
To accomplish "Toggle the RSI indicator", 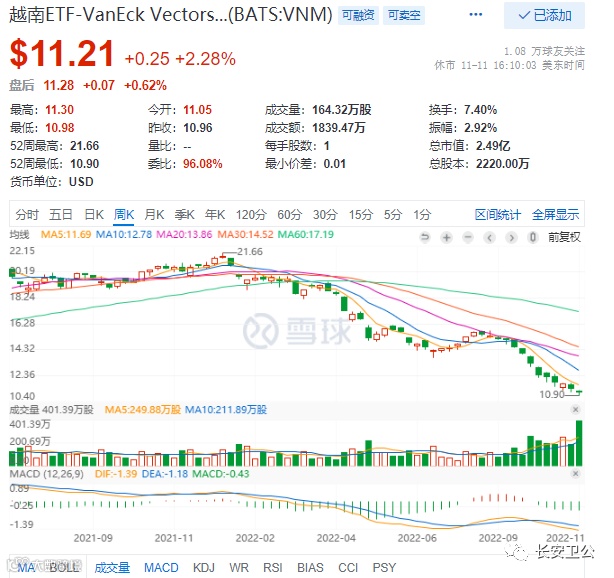I will coord(273,567).
